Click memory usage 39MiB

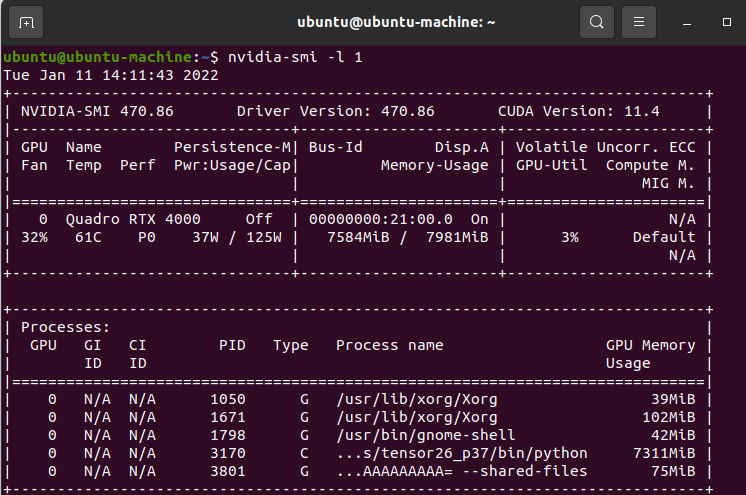click(x=673, y=399)
